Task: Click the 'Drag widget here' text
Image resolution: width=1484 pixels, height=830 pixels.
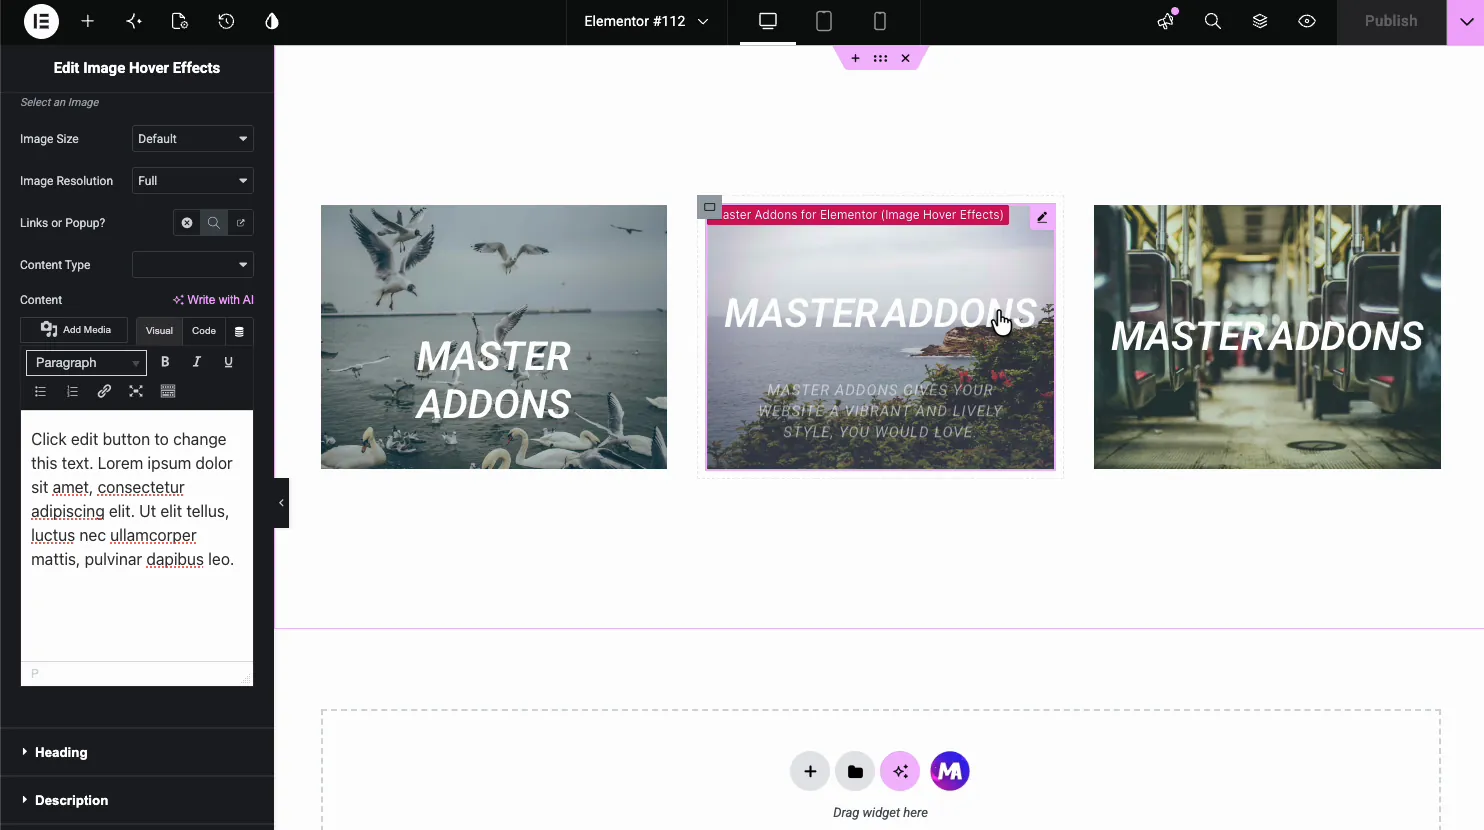Action: coord(880,812)
